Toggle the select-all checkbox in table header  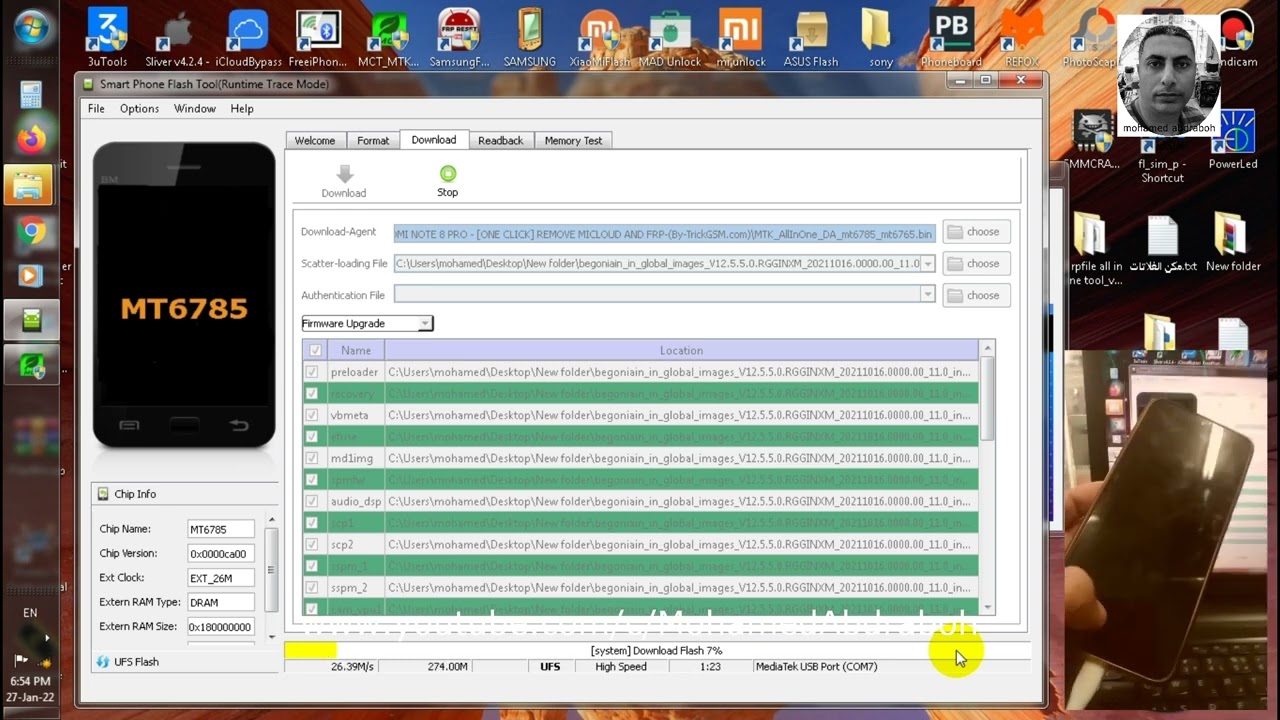pyautogui.click(x=316, y=350)
